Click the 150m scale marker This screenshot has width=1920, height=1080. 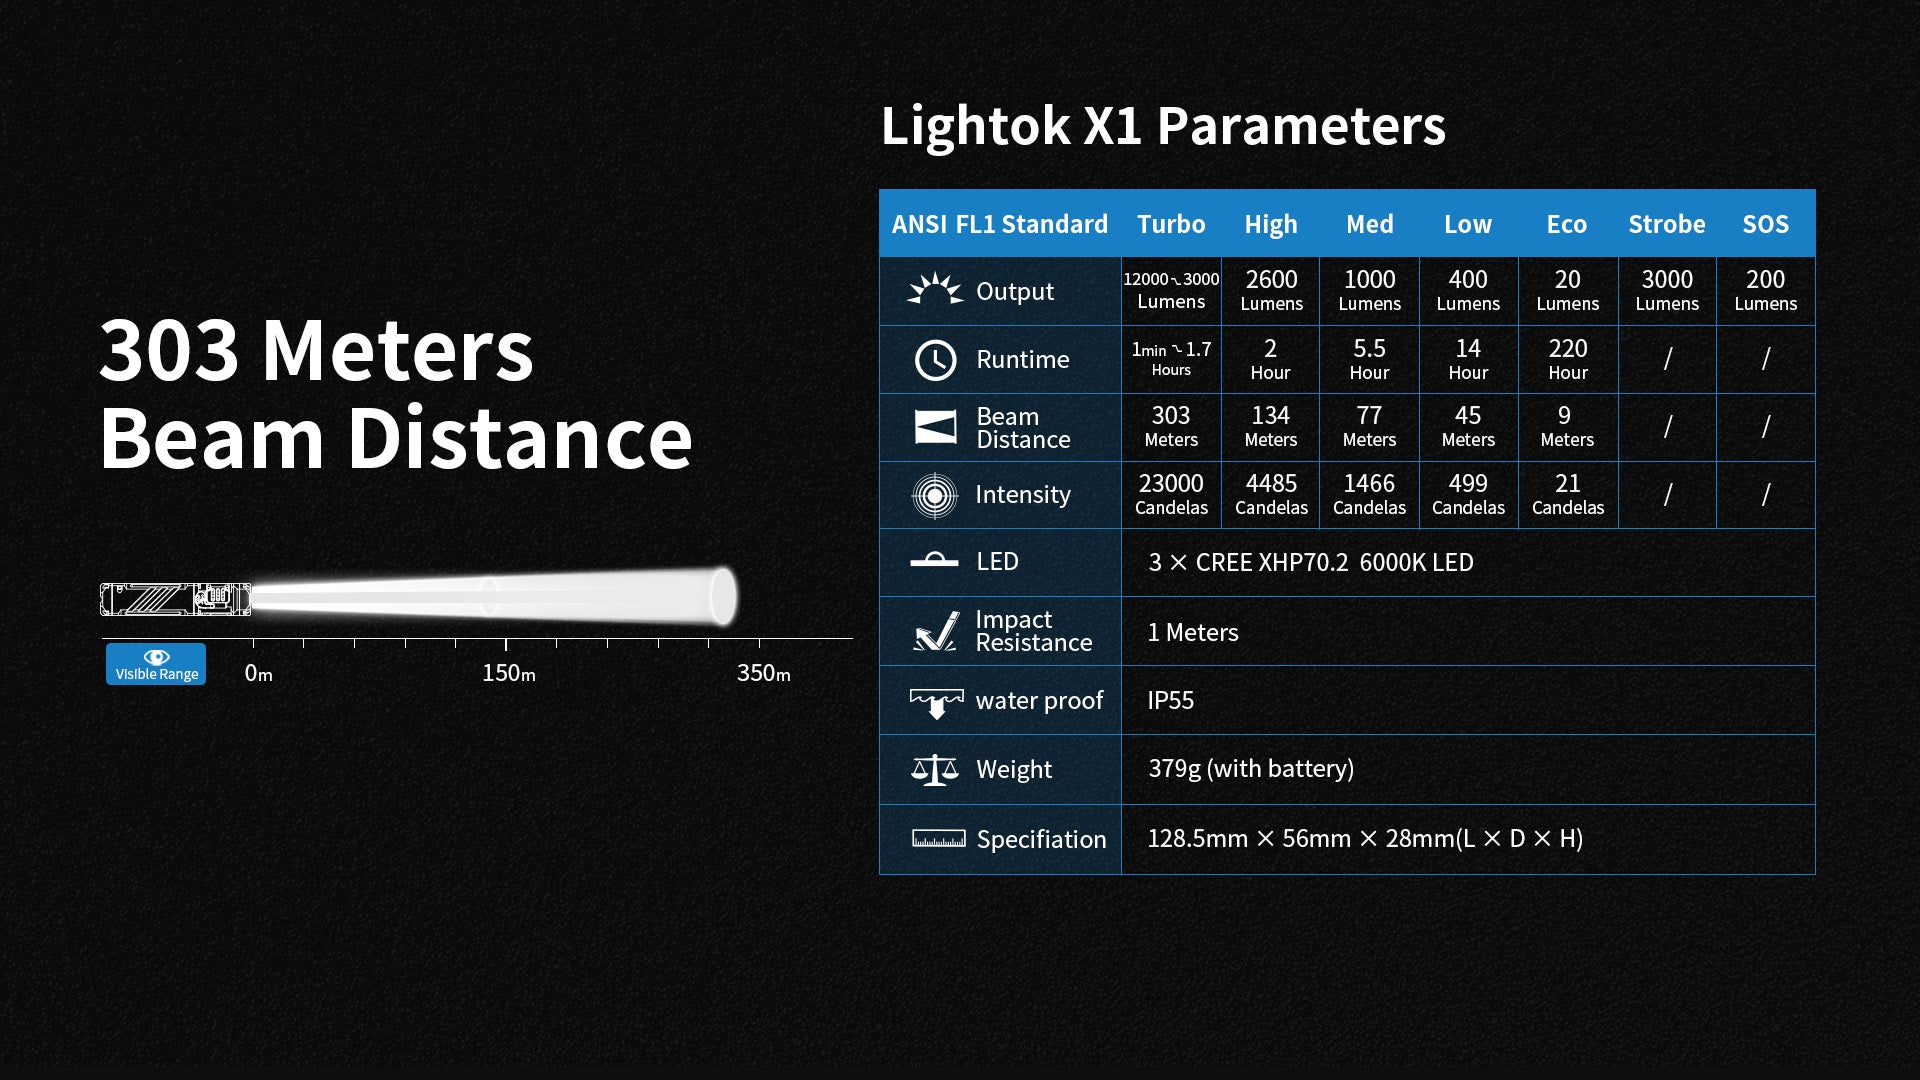[x=508, y=673]
